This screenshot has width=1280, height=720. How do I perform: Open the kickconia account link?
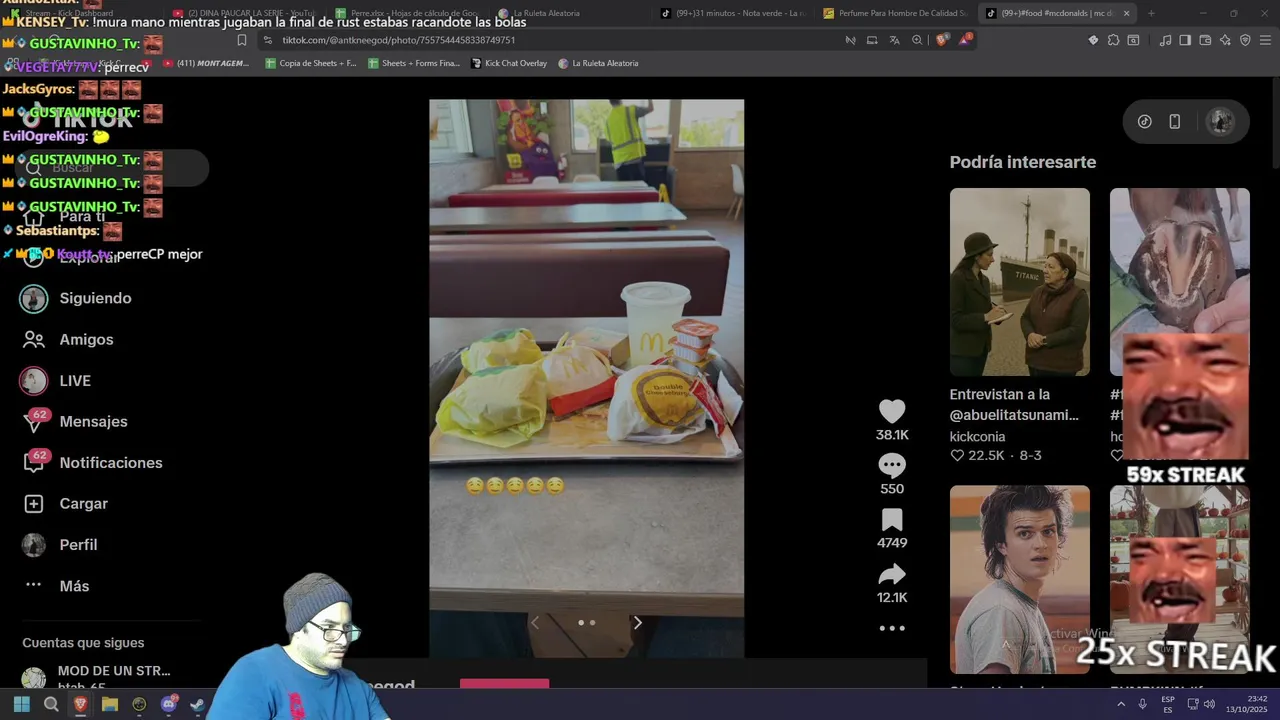[977, 436]
